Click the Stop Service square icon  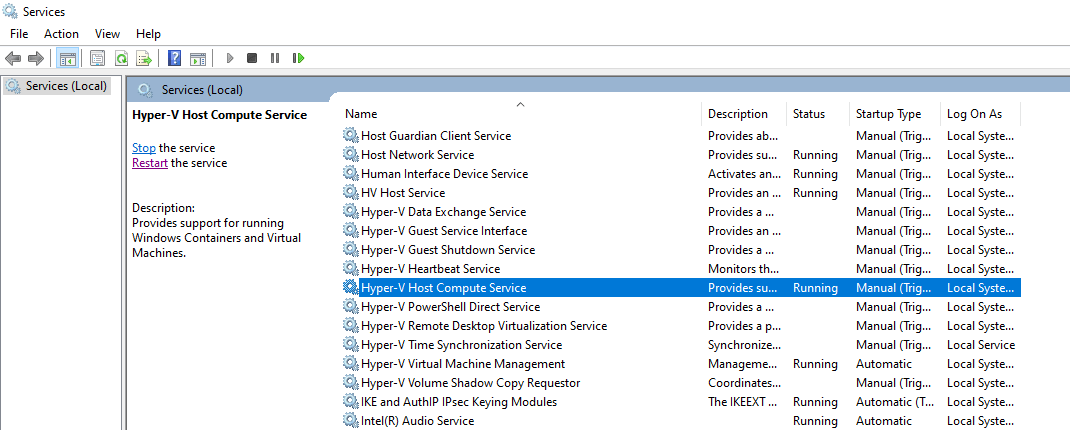point(252,58)
